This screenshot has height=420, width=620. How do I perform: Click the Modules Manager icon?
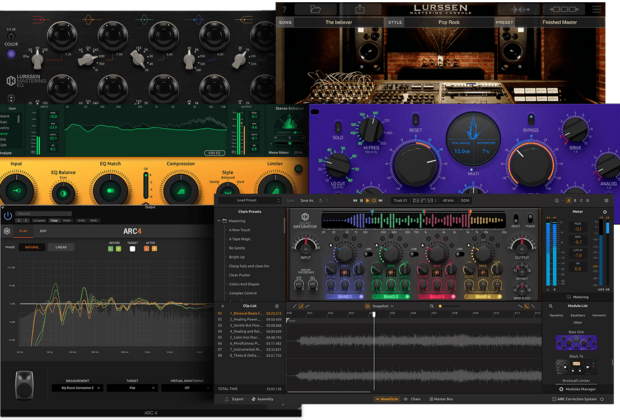click(x=561, y=389)
